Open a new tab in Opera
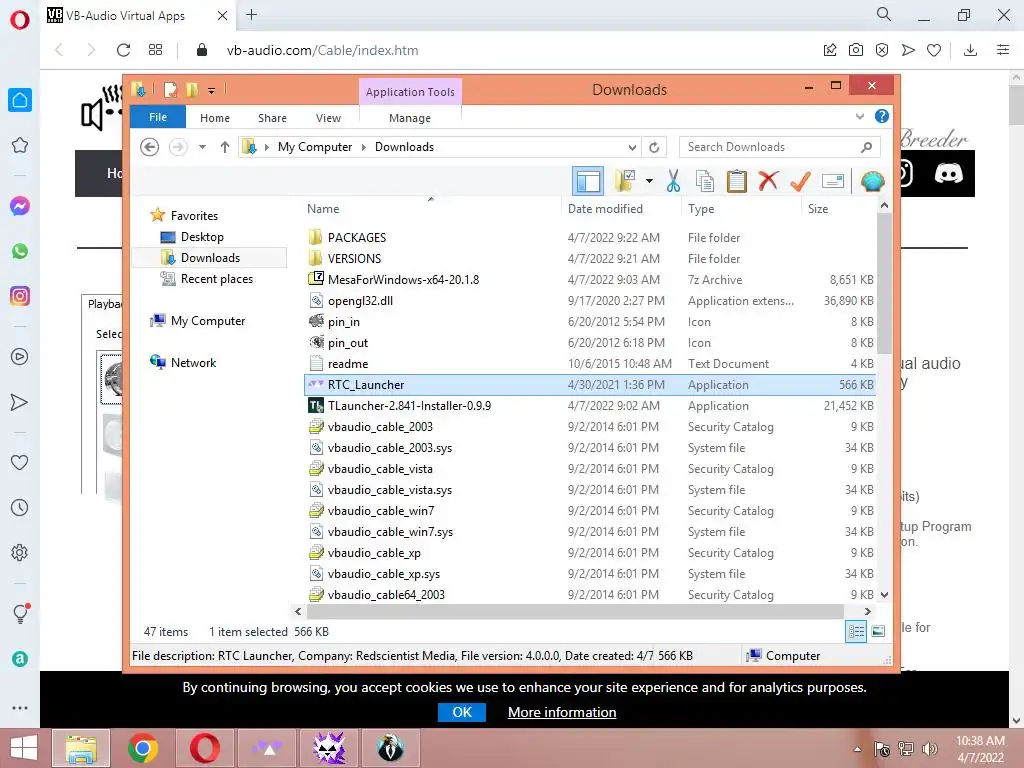Screen dimensions: 1024x768 click(x=251, y=15)
